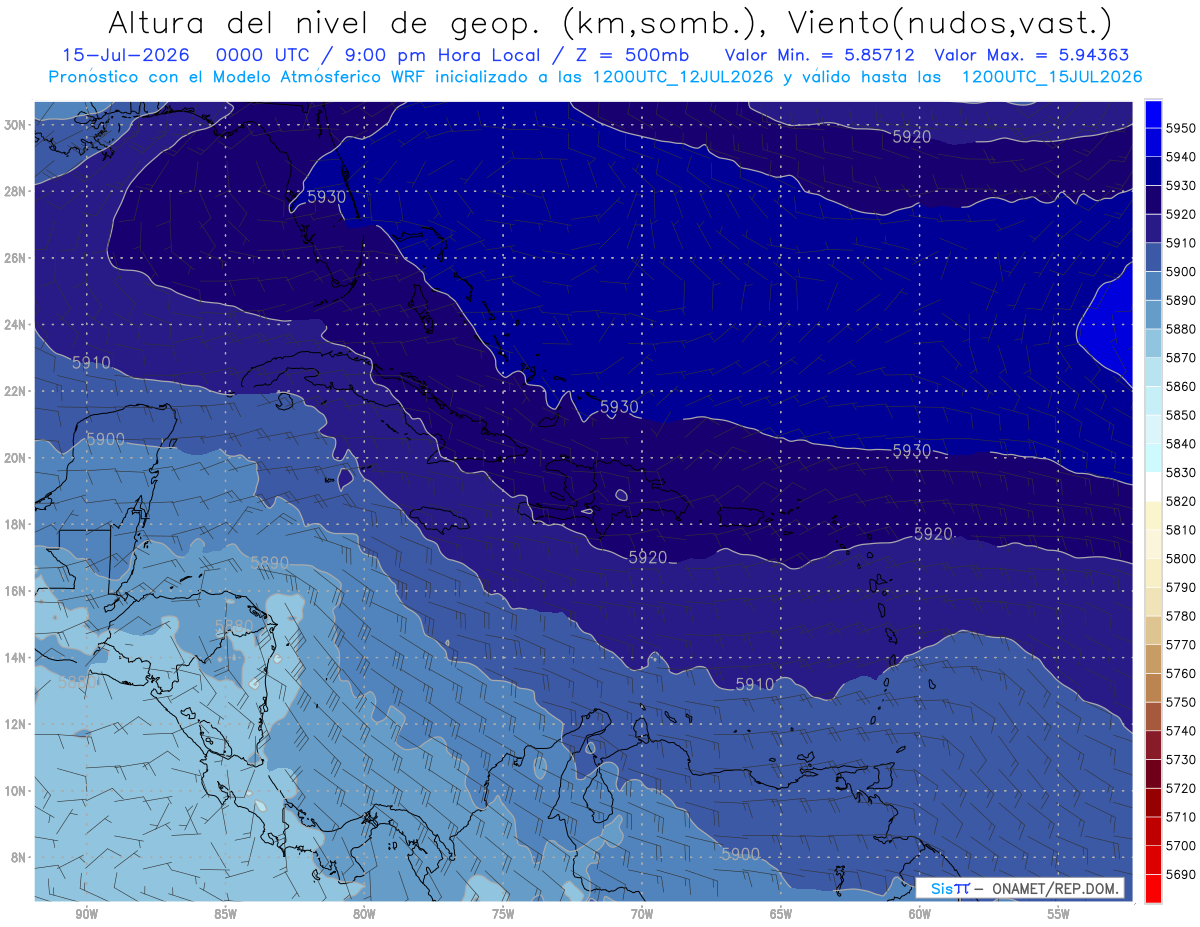1200x927 pixels.
Task: Click the color bar label '5870'
Action: click(1181, 358)
